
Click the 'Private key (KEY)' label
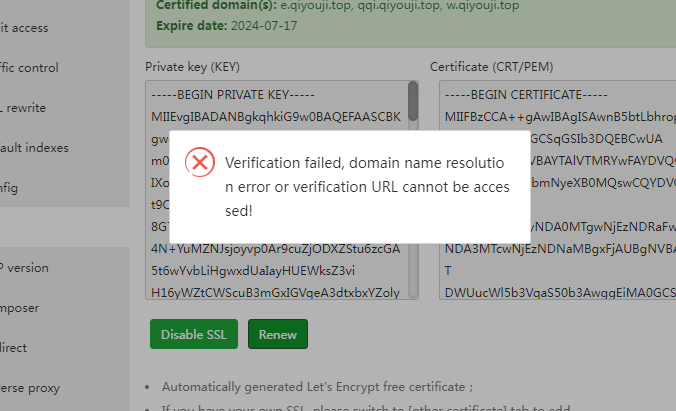(x=192, y=67)
